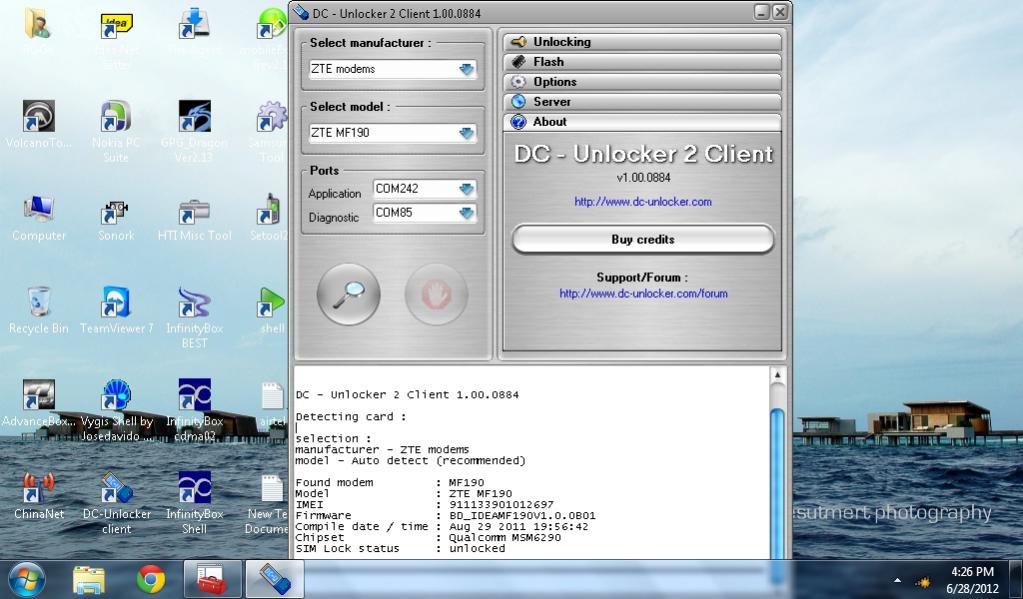
Task: Expand the Unlocking section
Action: 642,42
